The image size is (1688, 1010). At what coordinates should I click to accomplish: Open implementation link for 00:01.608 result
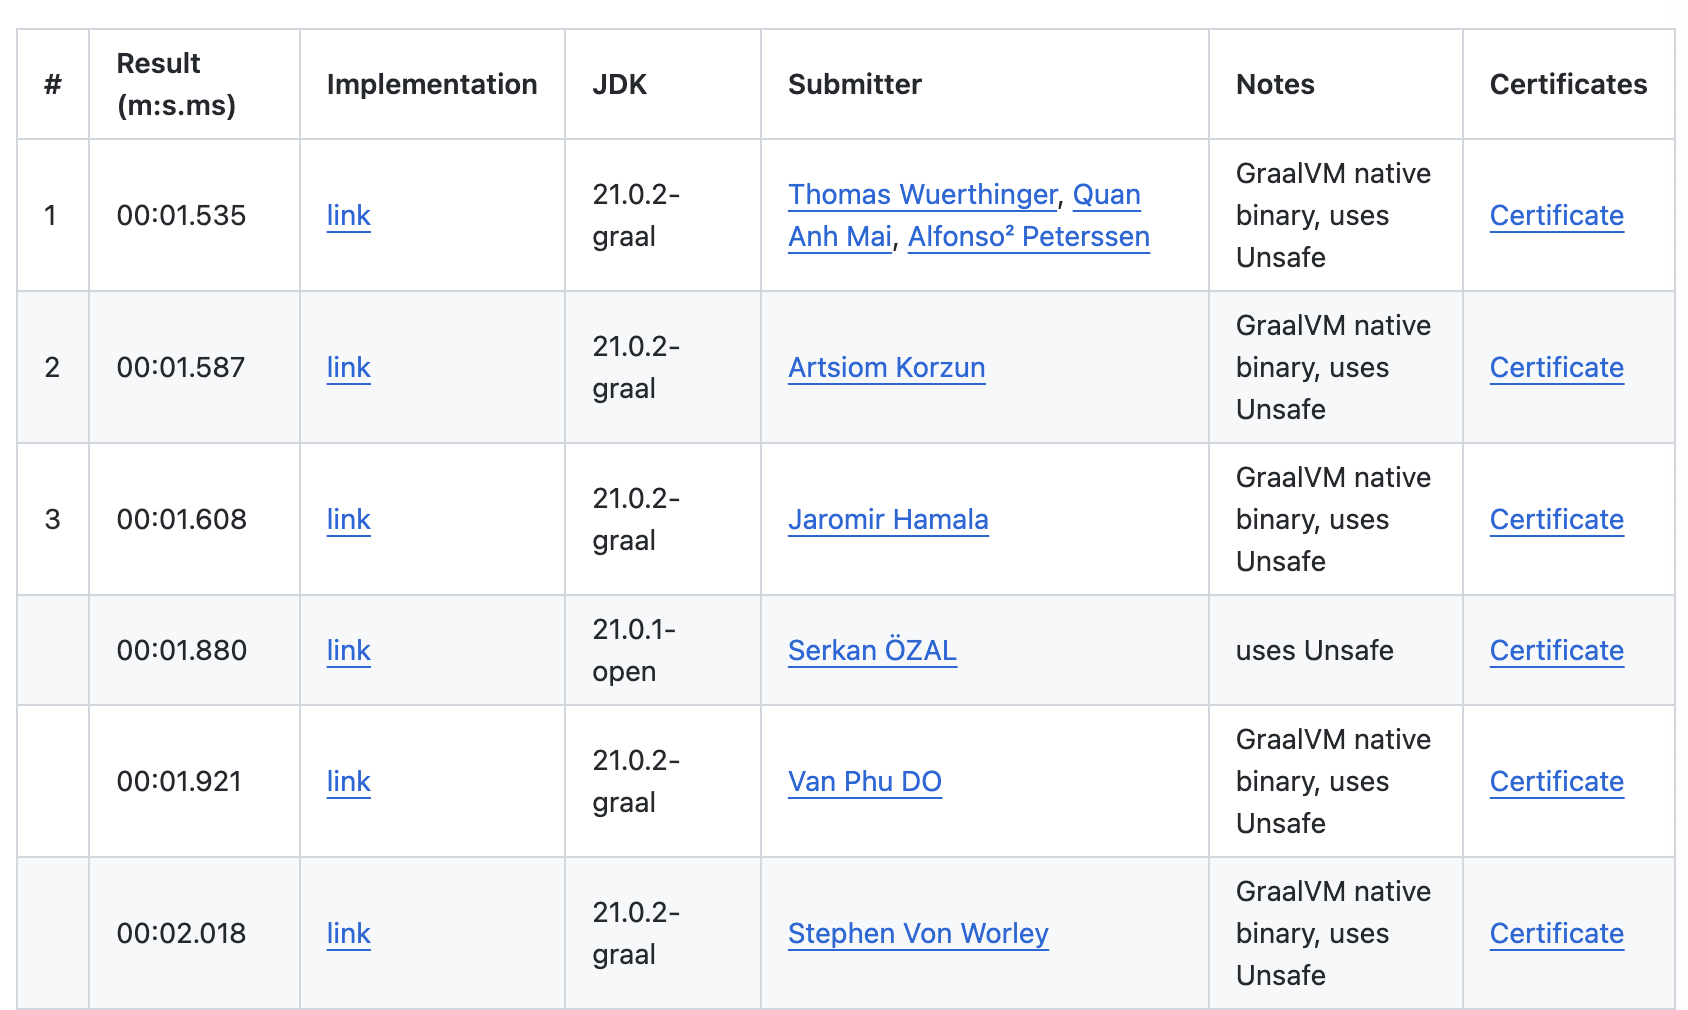click(x=348, y=519)
